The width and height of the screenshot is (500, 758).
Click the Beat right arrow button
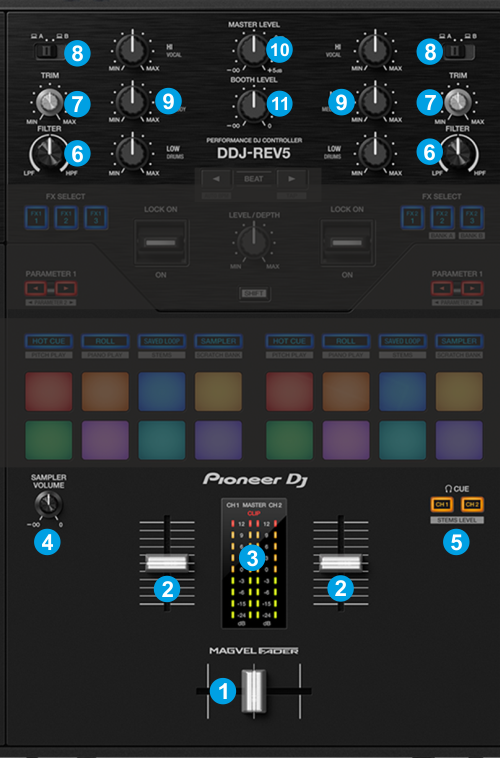pyautogui.click(x=291, y=178)
